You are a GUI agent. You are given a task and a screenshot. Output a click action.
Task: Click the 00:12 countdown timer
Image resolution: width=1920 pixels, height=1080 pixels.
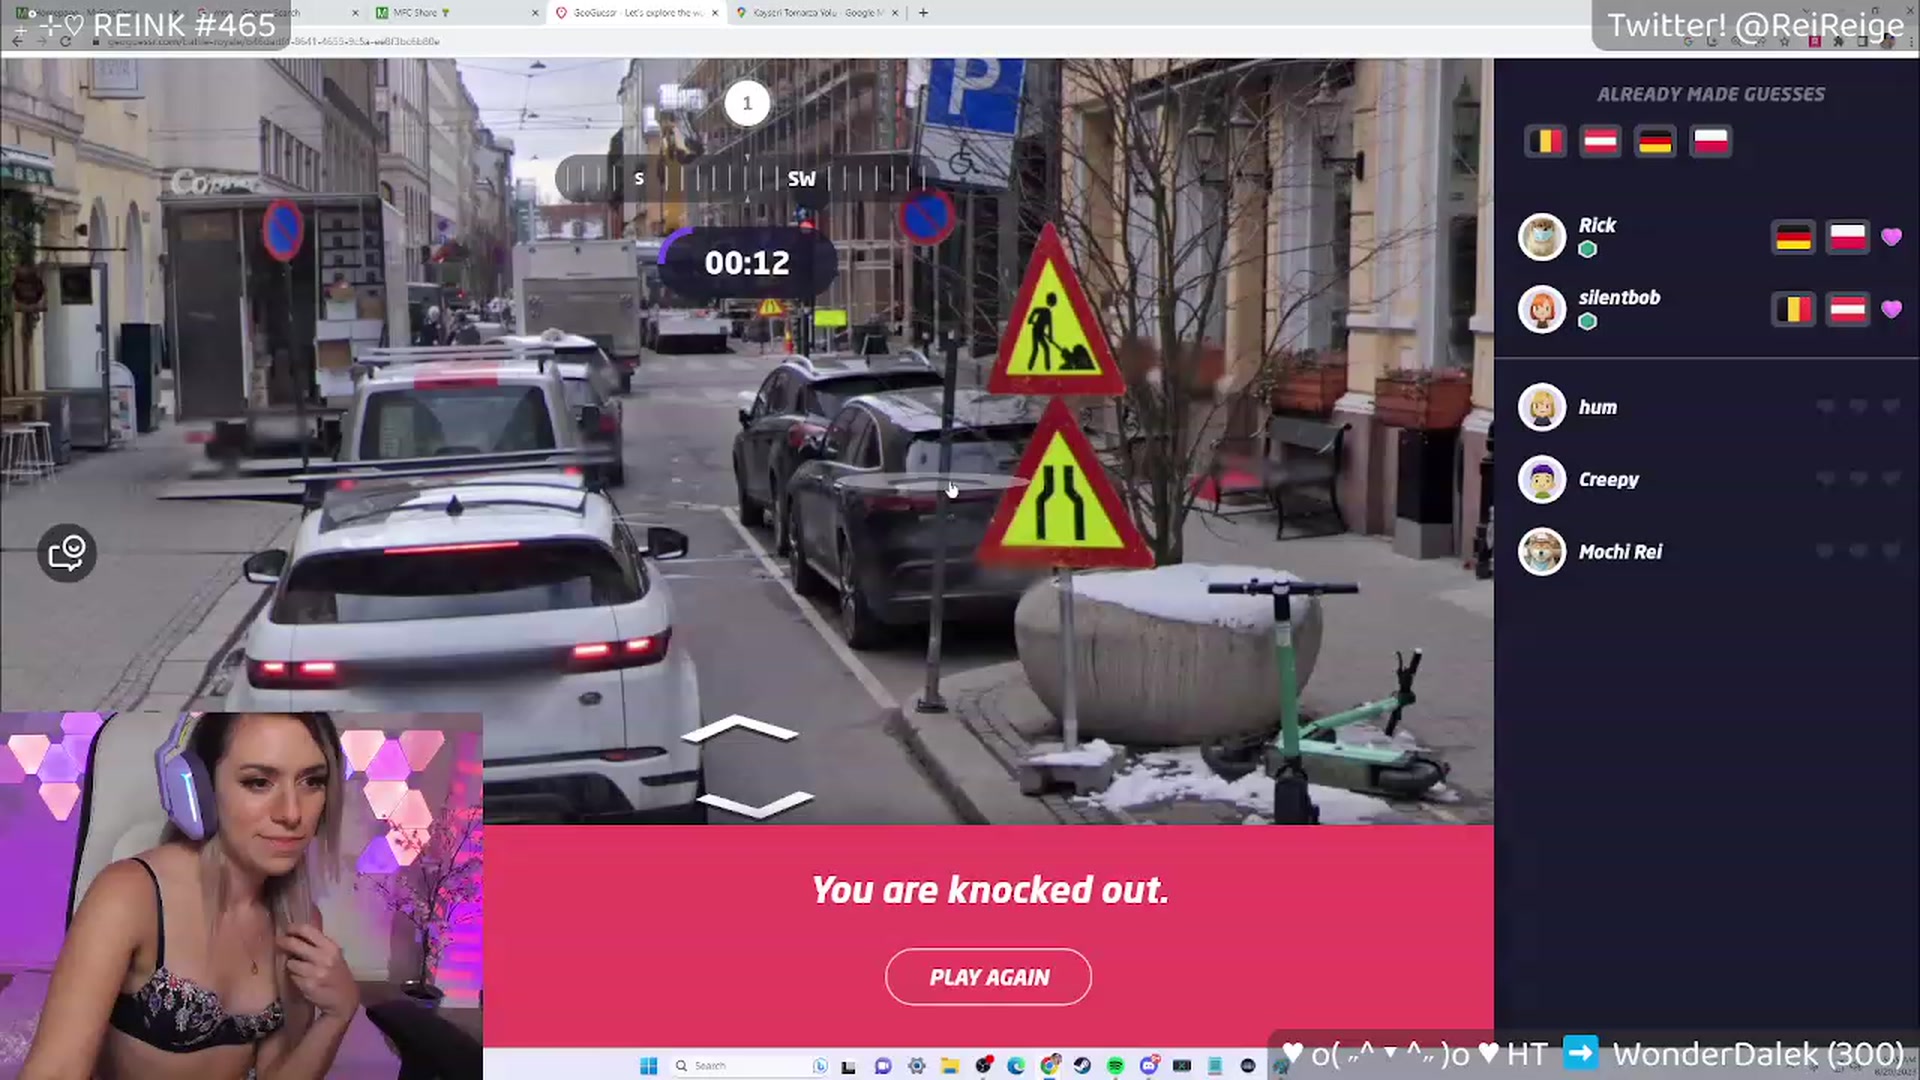point(747,263)
